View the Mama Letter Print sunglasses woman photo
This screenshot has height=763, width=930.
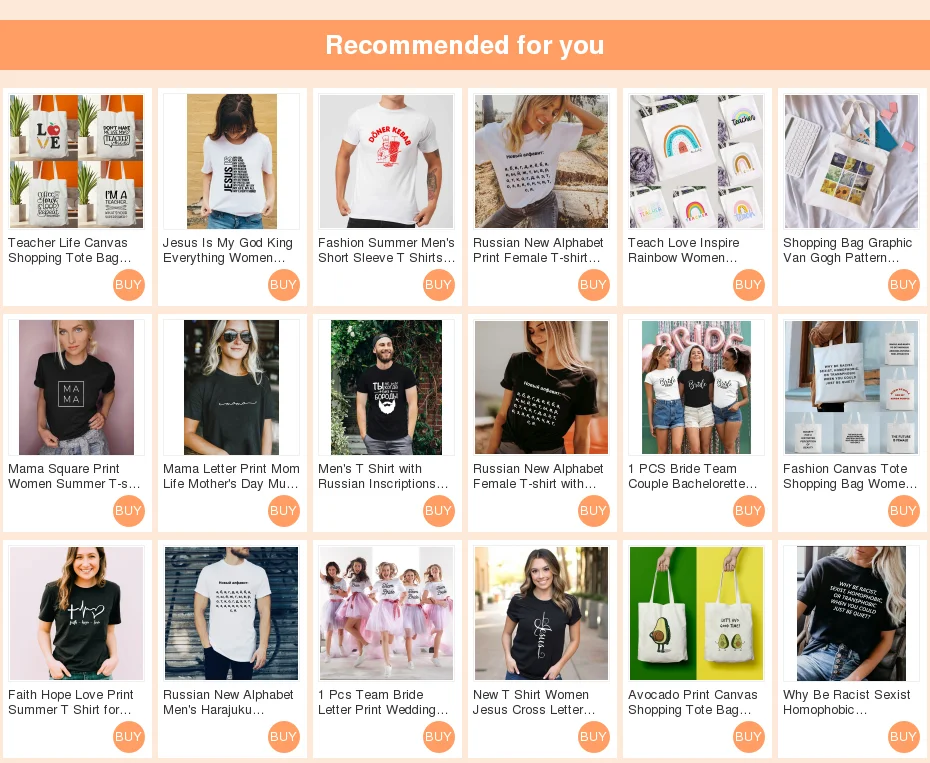[x=231, y=387]
